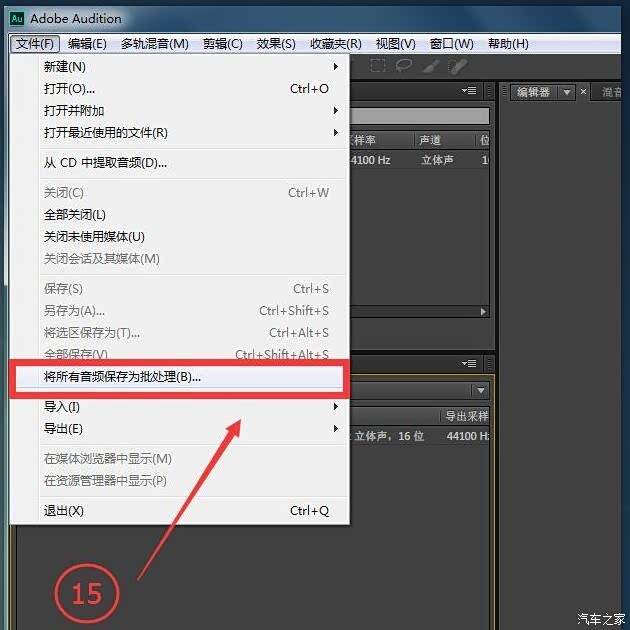630x630 pixels.
Task: Open the 收藏夹(R) menu
Action: pyautogui.click(x=335, y=43)
